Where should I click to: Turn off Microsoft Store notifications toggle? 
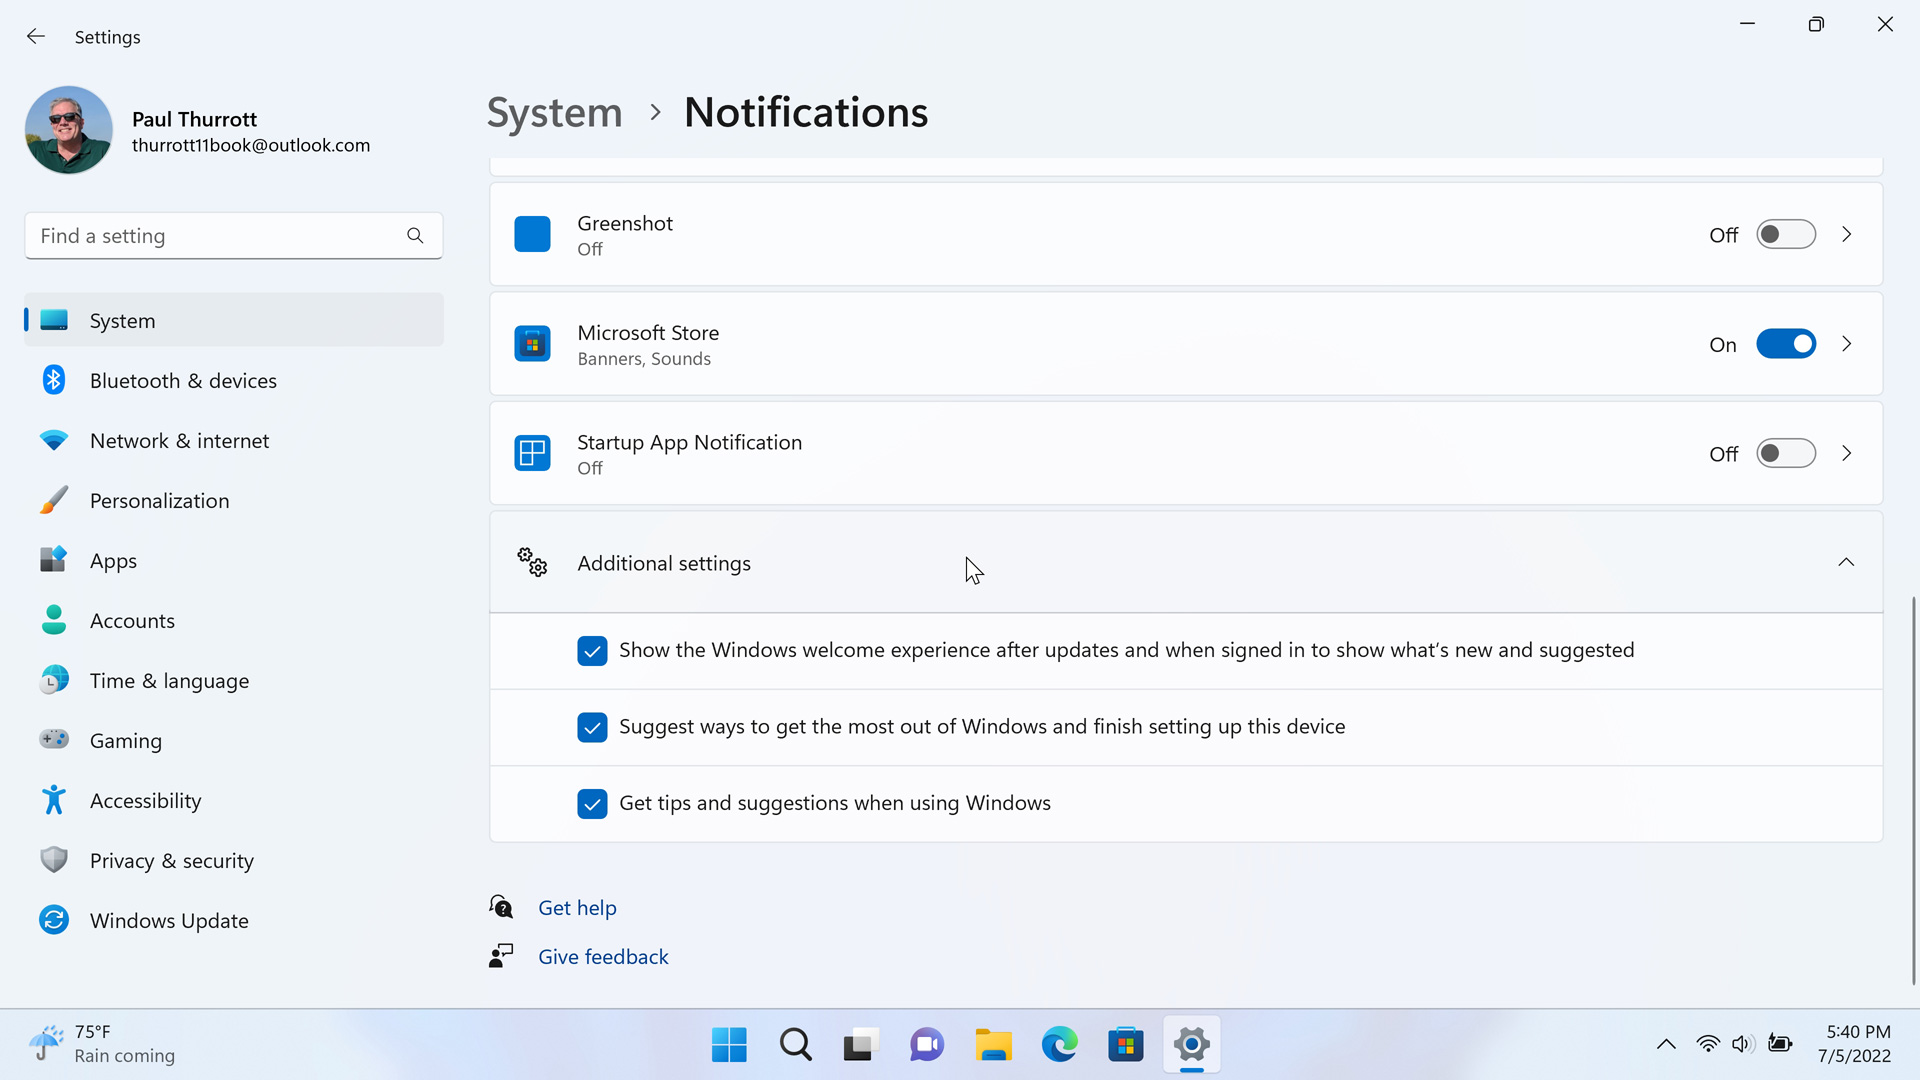coord(1785,344)
